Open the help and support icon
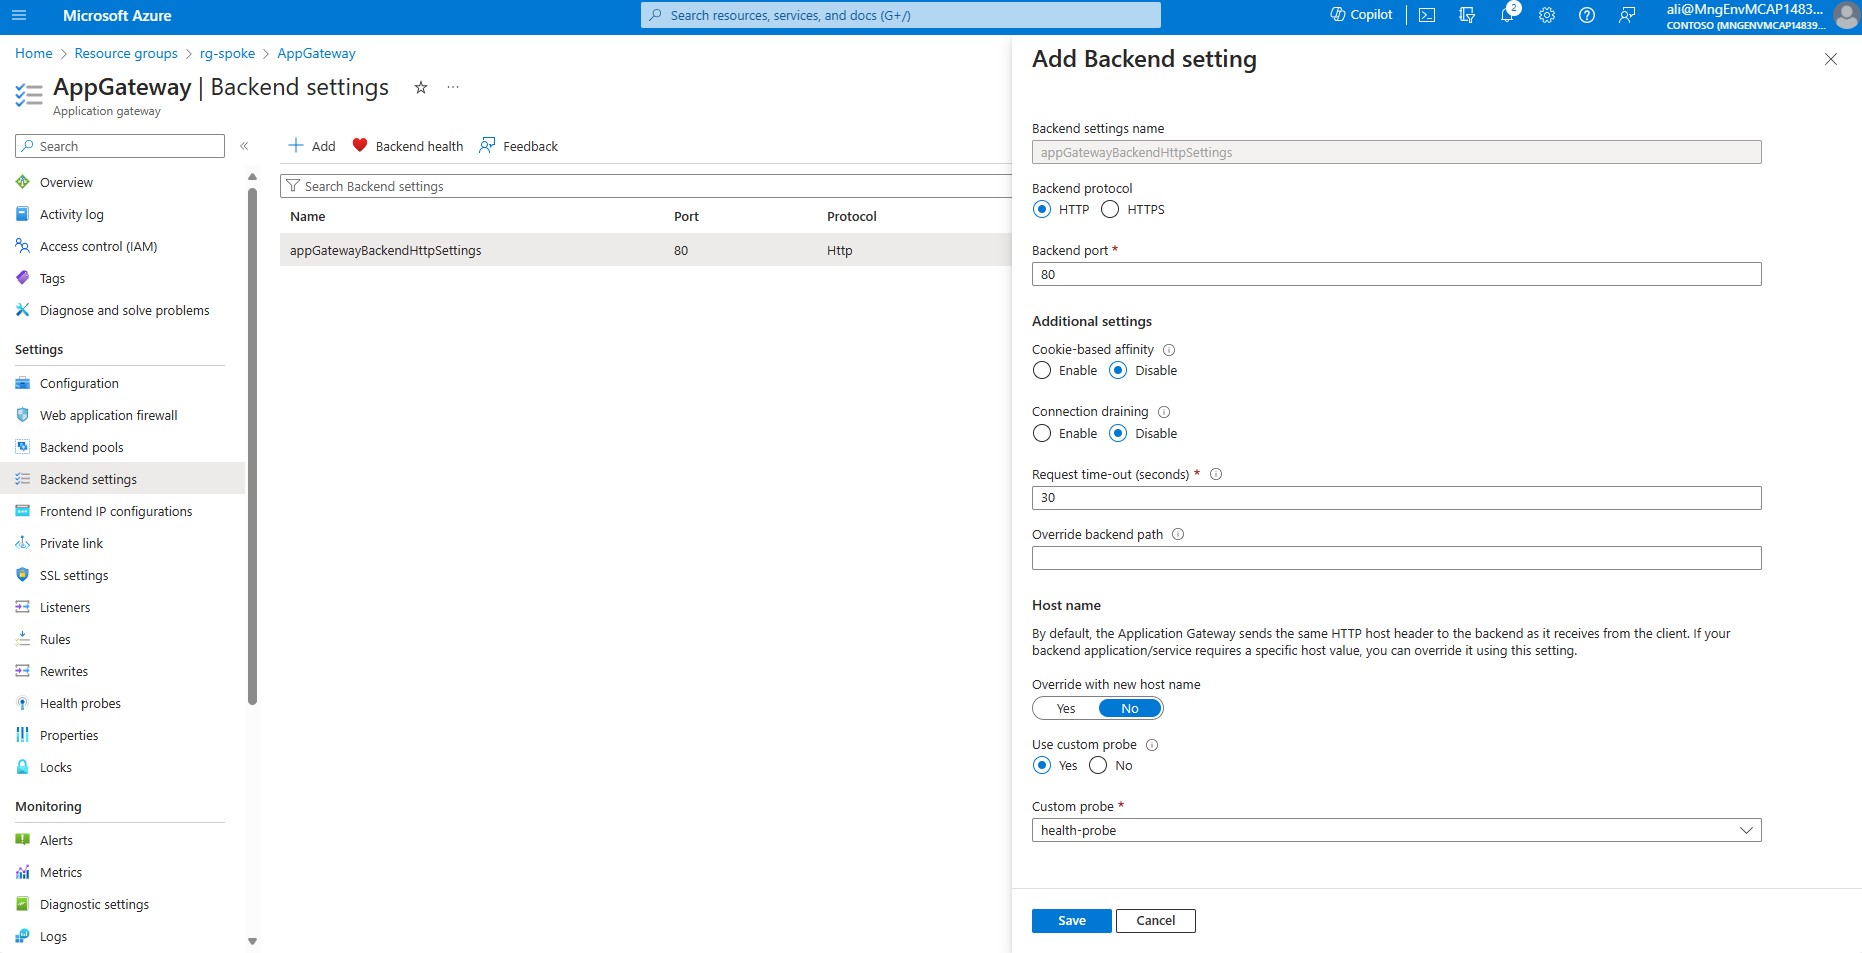This screenshot has height=953, width=1862. click(1587, 15)
